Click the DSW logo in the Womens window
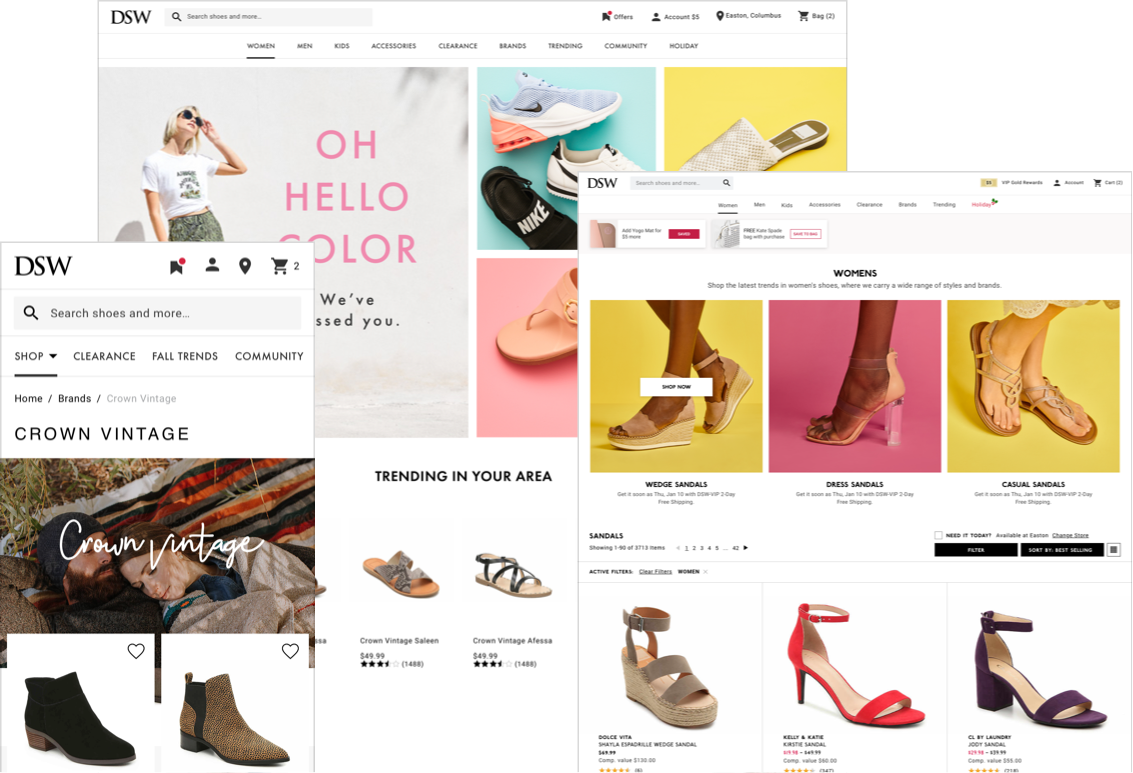The height and width of the screenshot is (773, 1133). point(602,183)
